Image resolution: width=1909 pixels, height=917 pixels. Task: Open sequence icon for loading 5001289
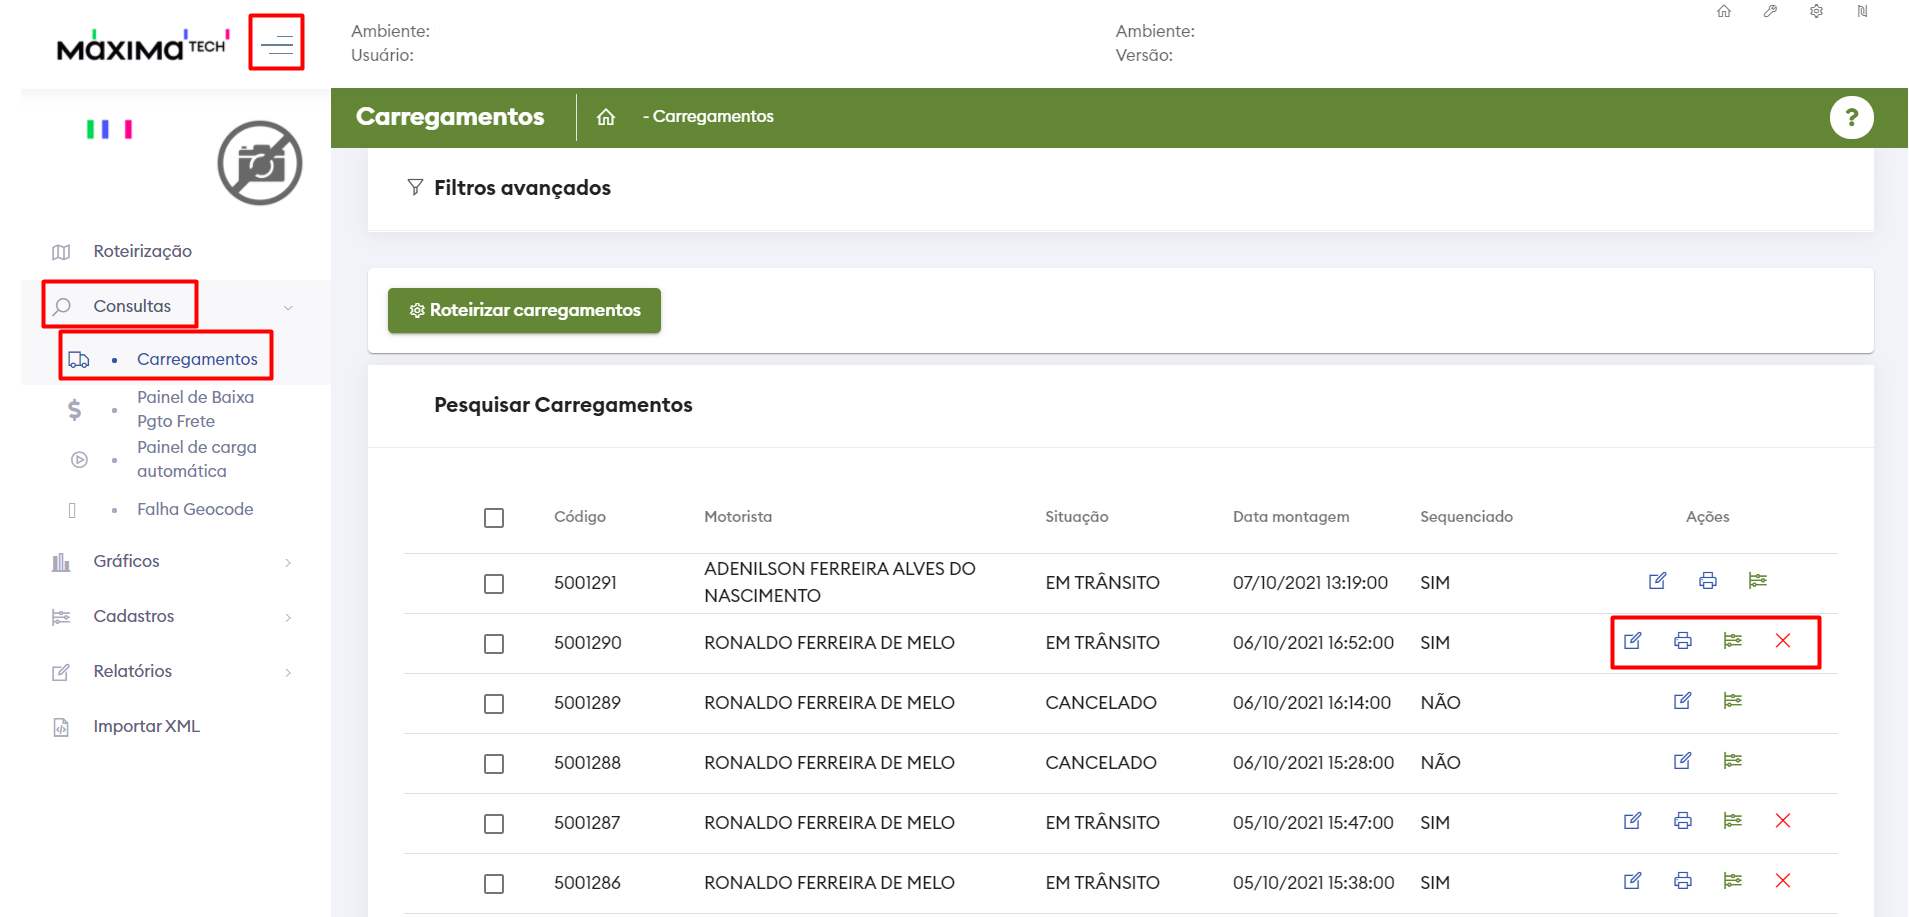point(1732,701)
